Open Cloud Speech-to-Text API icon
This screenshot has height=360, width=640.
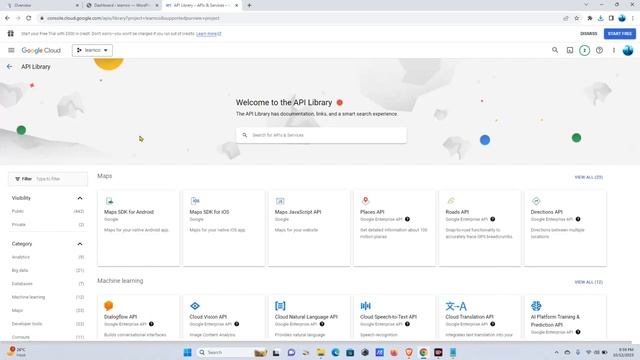(365, 306)
